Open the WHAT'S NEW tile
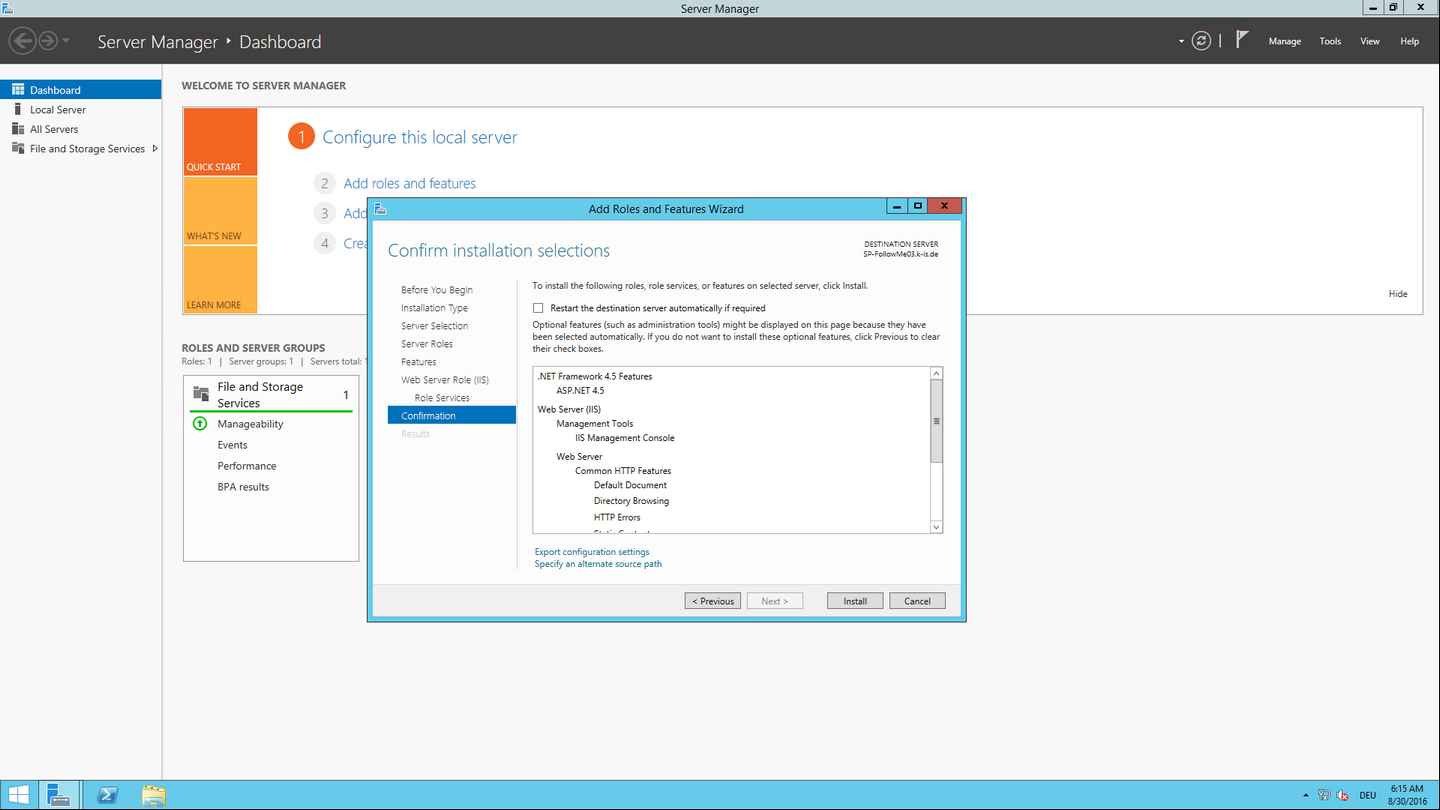 (220, 211)
